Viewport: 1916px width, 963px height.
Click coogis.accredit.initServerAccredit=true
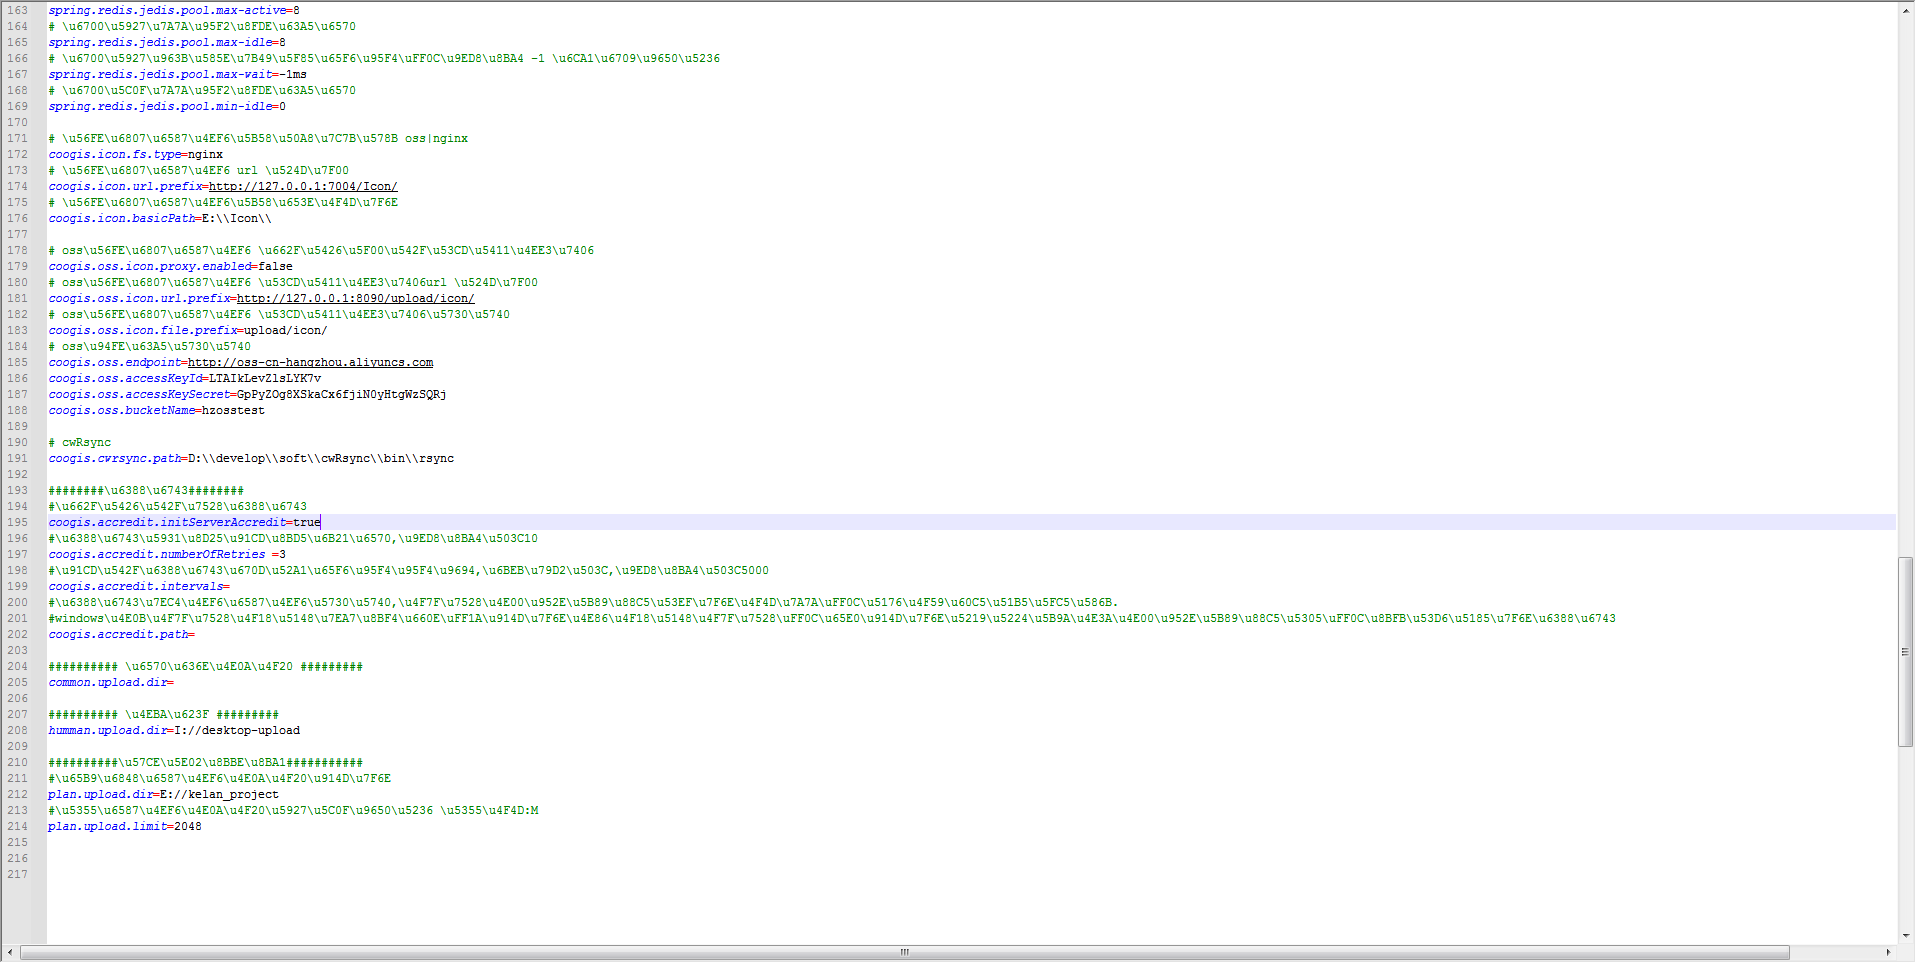tap(185, 522)
